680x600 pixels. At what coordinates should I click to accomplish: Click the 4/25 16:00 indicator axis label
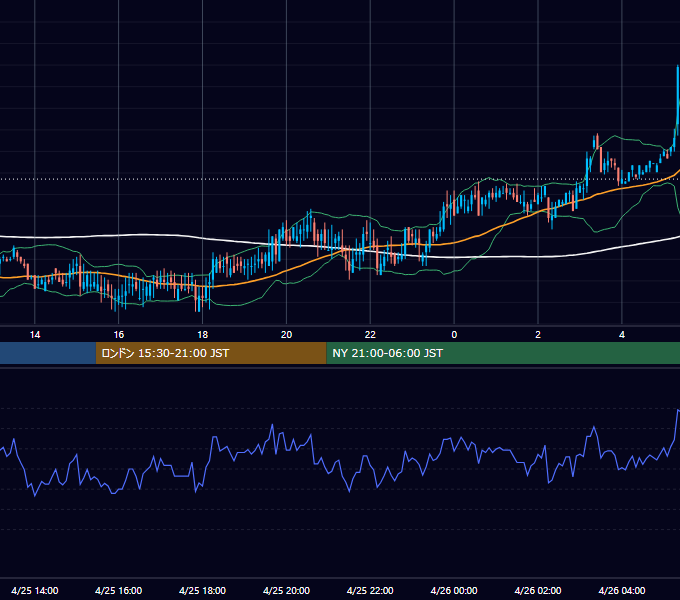(x=118, y=590)
